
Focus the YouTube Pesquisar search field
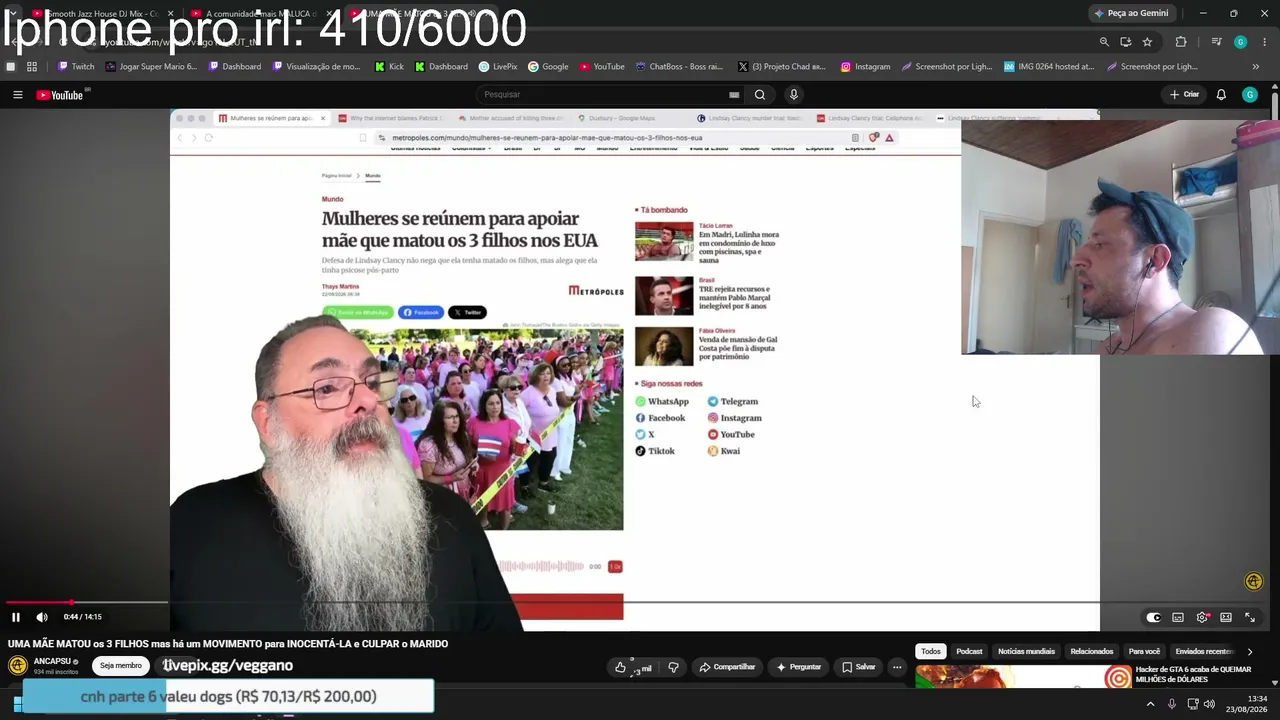coord(610,95)
